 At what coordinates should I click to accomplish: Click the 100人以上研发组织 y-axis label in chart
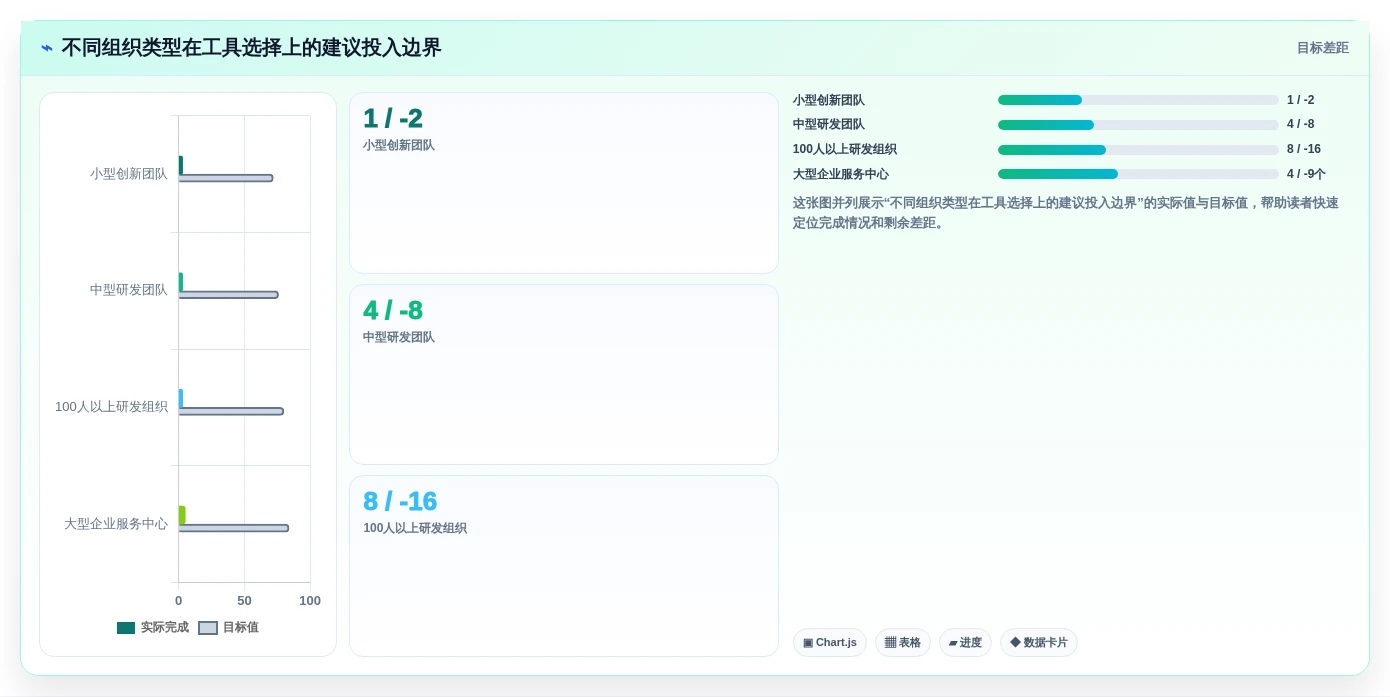(112, 407)
